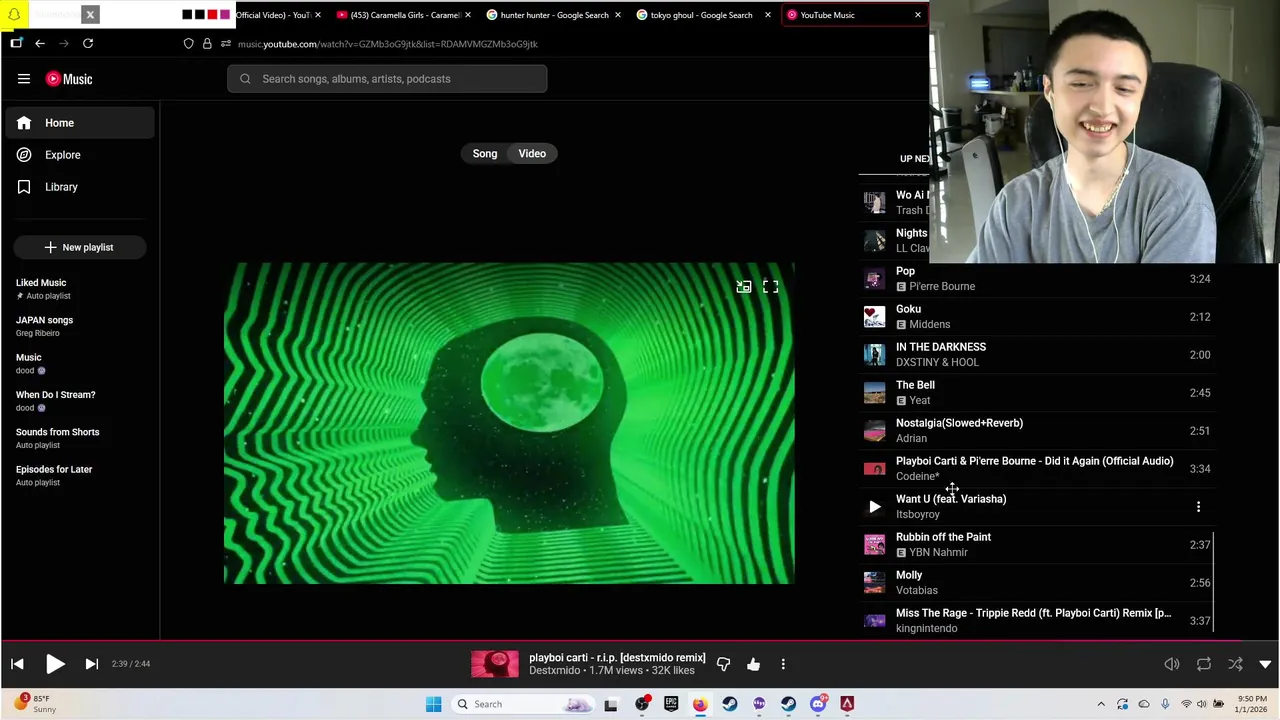1280x720 pixels.
Task: Select Nostalgia(Slowed+Reverb) by Adrian
Action: point(1037,431)
